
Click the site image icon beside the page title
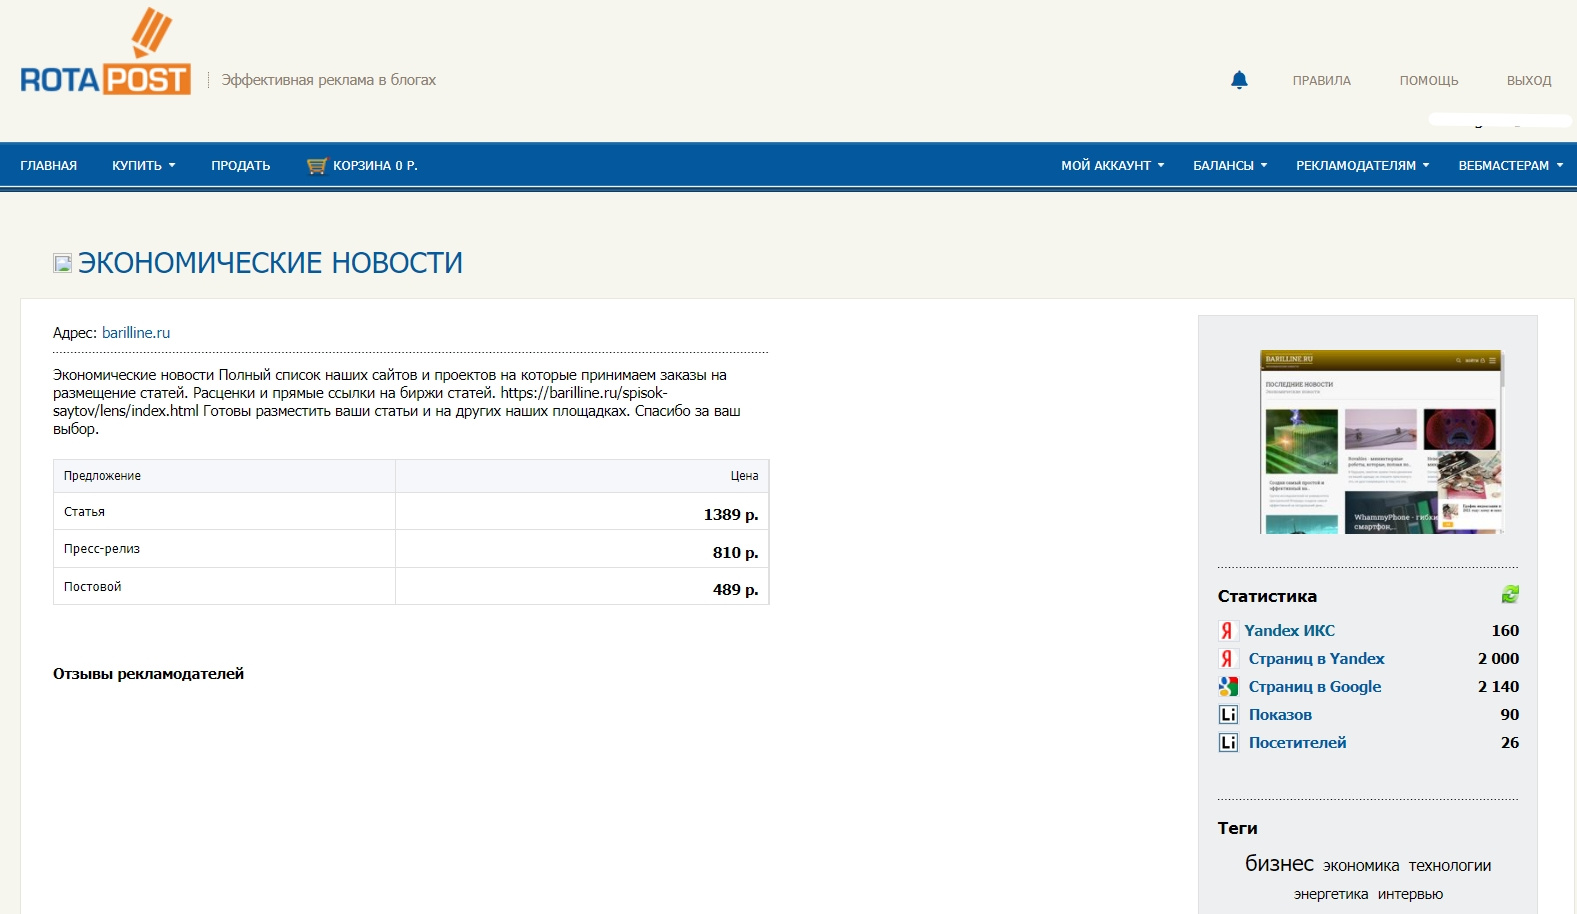tap(62, 263)
